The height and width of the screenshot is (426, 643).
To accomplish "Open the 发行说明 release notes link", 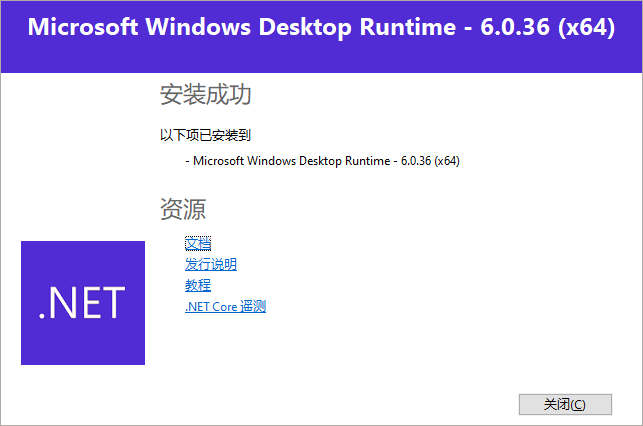I will [x=211, y=264].
